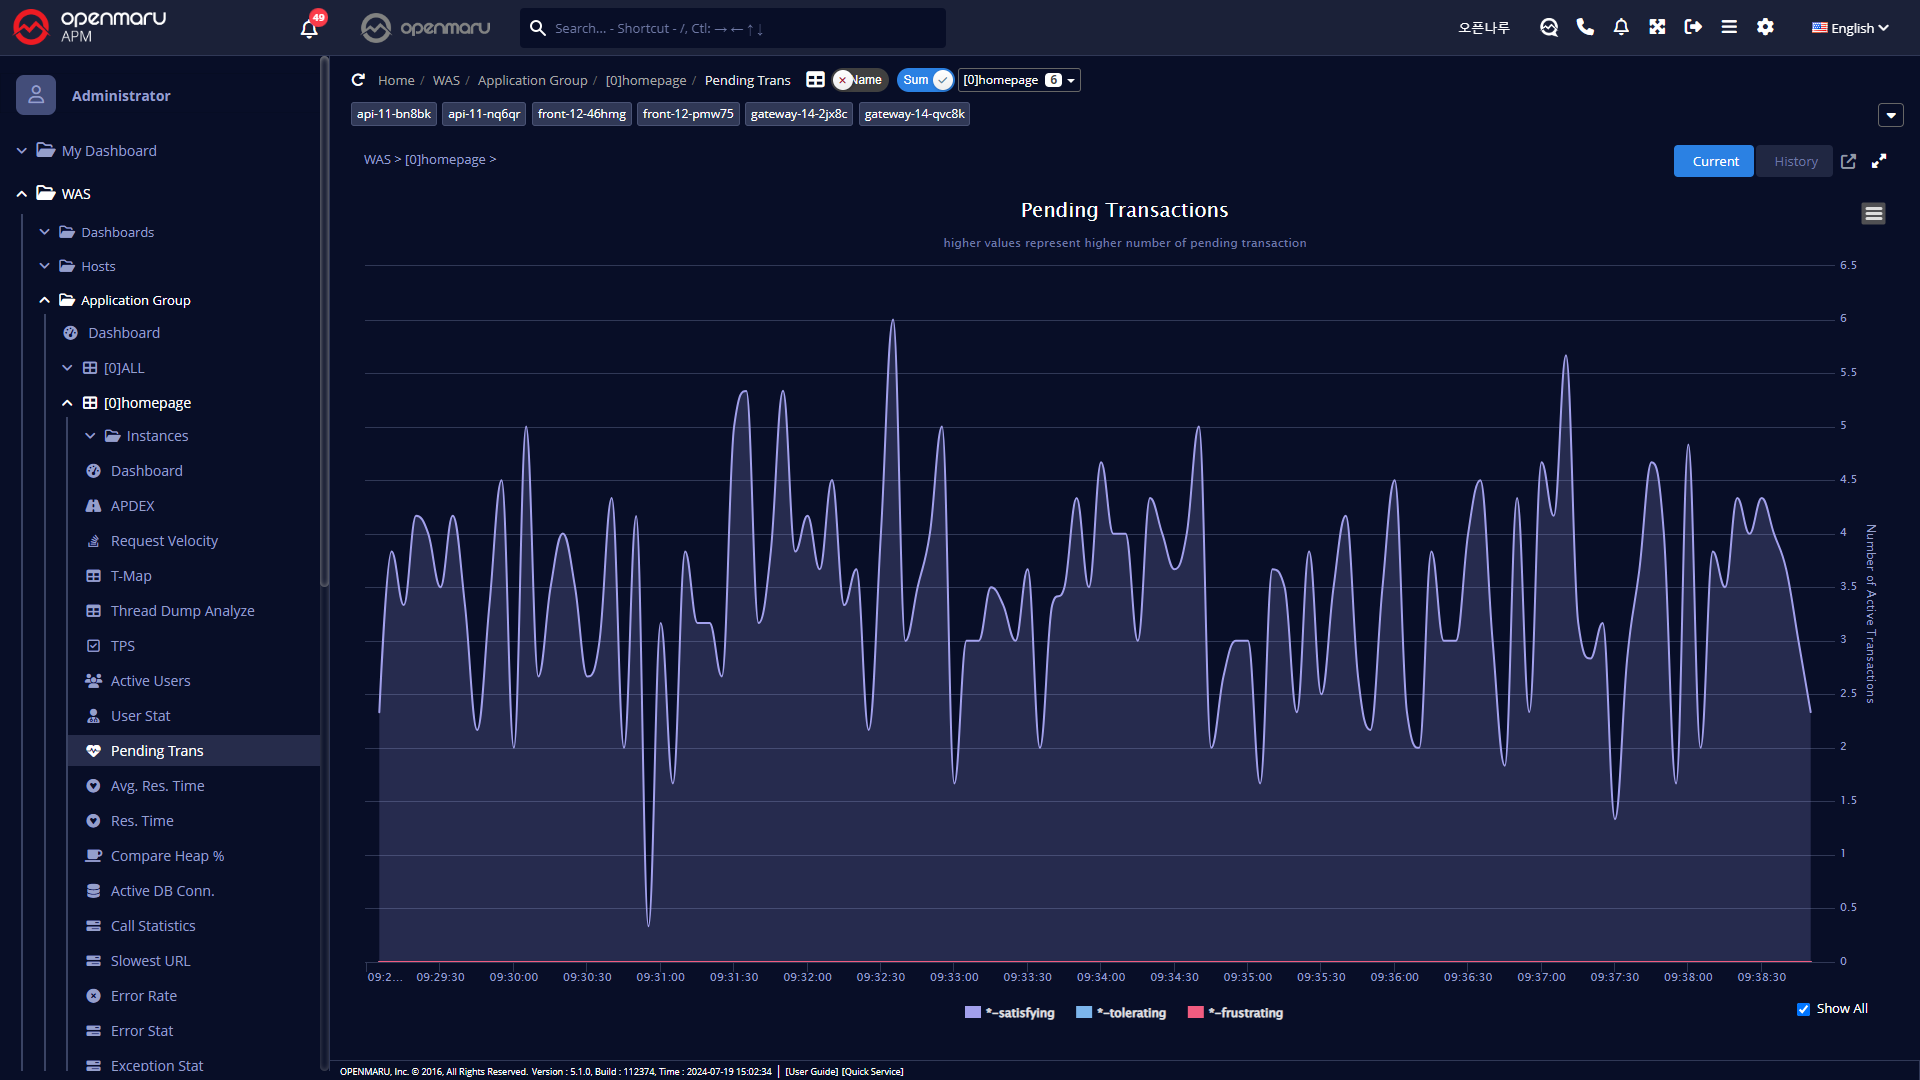The width and height of the screenshot is (1920, 1080).
Task: Switch to the History tab
Action: [1795, 161]
